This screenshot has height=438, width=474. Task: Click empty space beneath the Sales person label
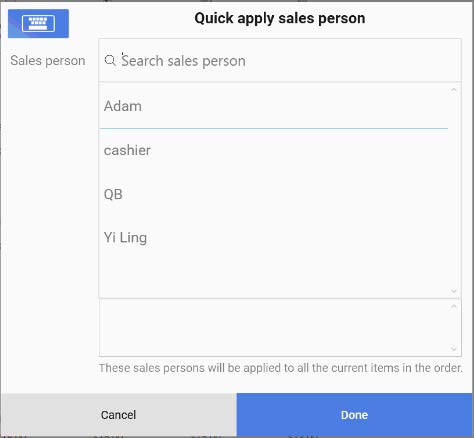48,217
